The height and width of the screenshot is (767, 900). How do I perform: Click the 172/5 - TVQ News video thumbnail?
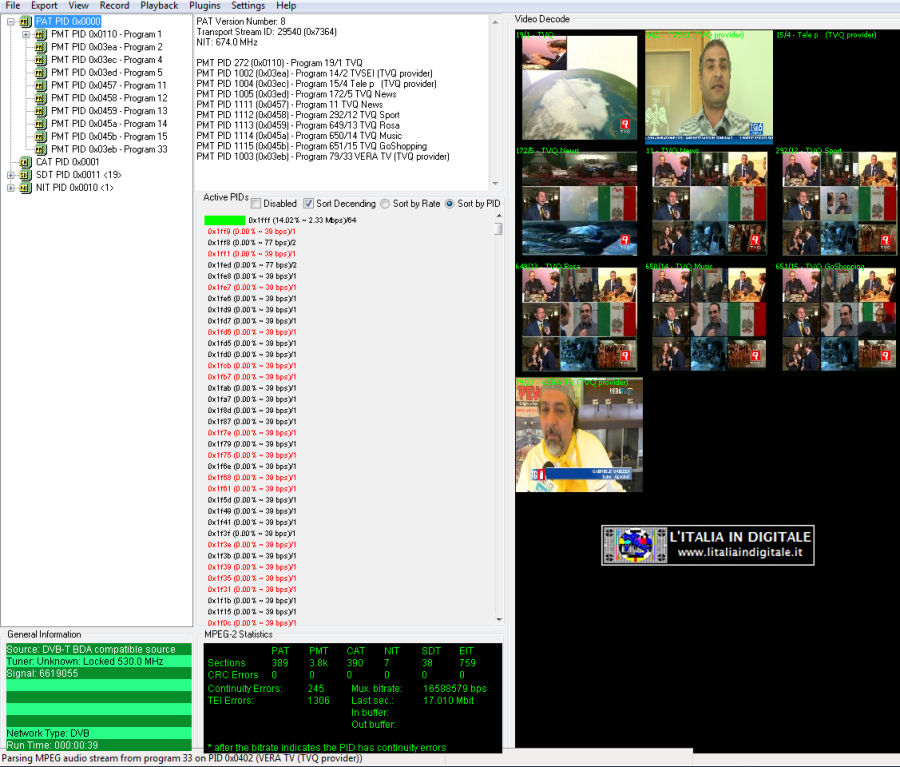[579, 204]
